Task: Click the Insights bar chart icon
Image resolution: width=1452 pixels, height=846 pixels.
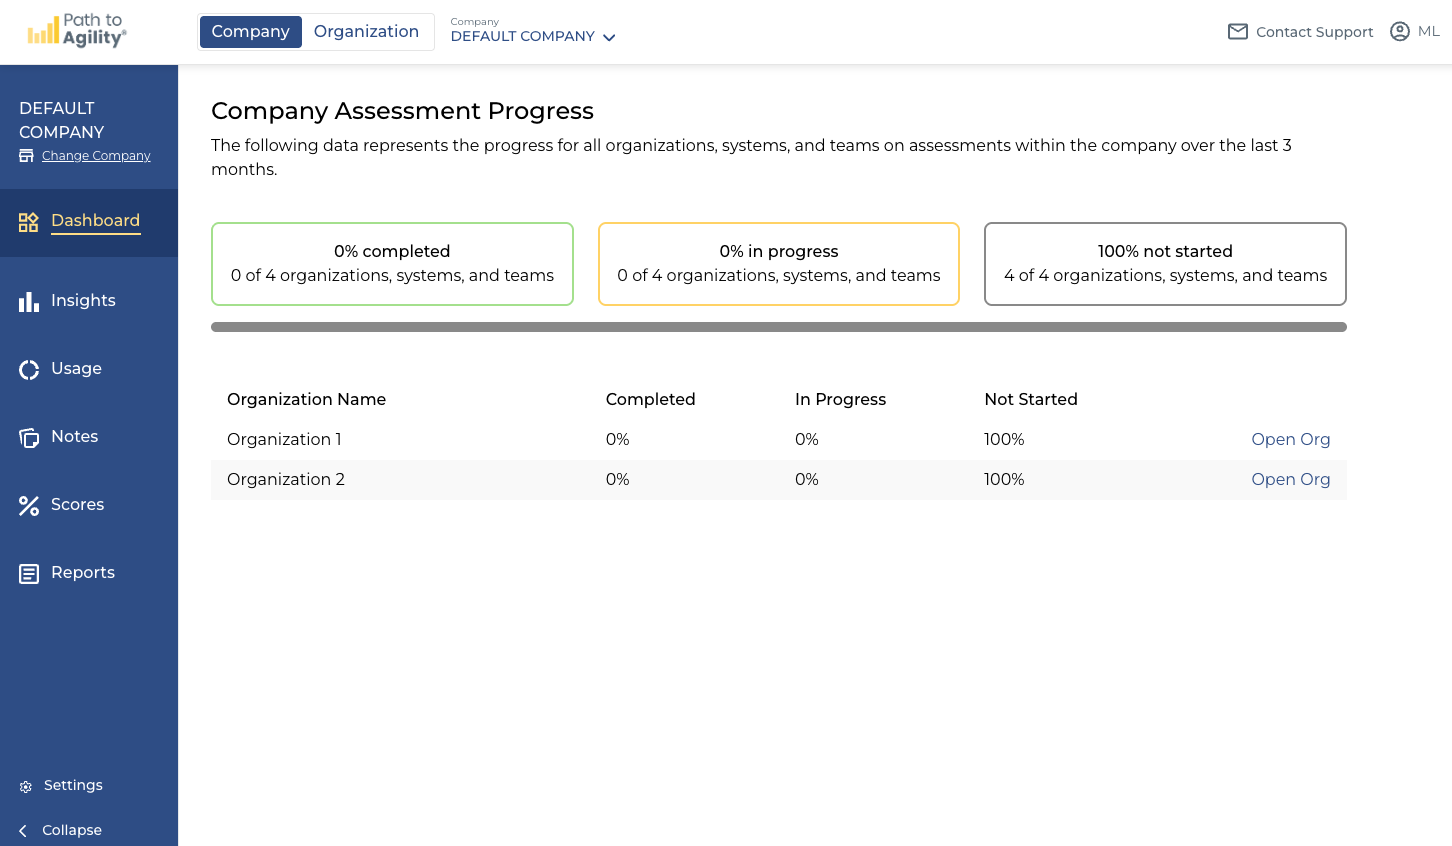Action: (x=29, y=301)
